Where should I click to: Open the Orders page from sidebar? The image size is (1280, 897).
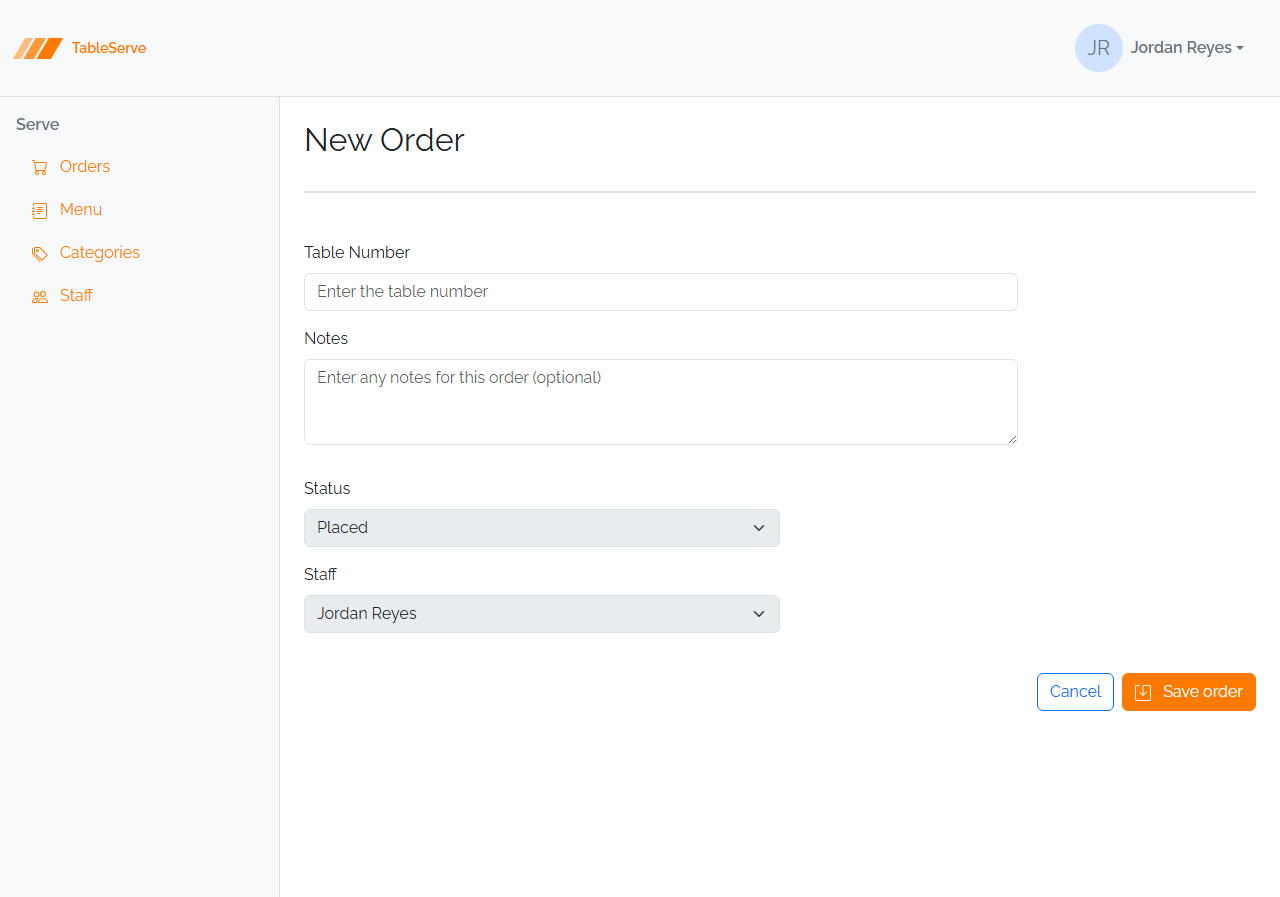coord(85,167)
